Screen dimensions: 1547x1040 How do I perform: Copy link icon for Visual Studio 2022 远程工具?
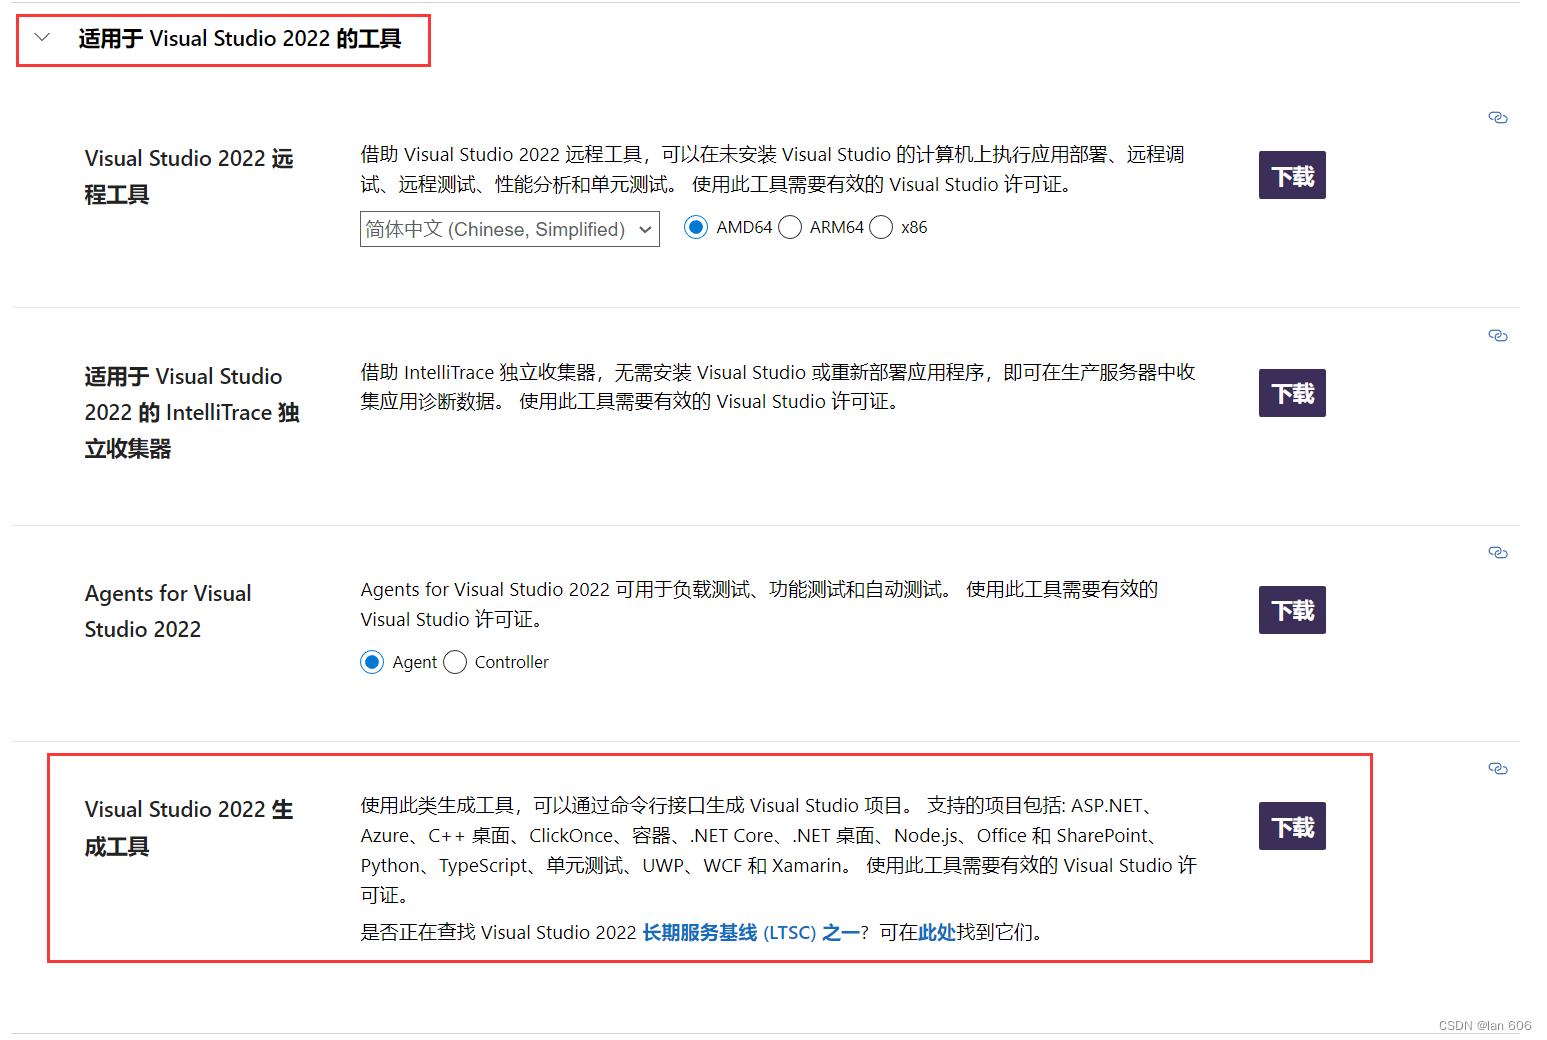[x=1497, y=118]
